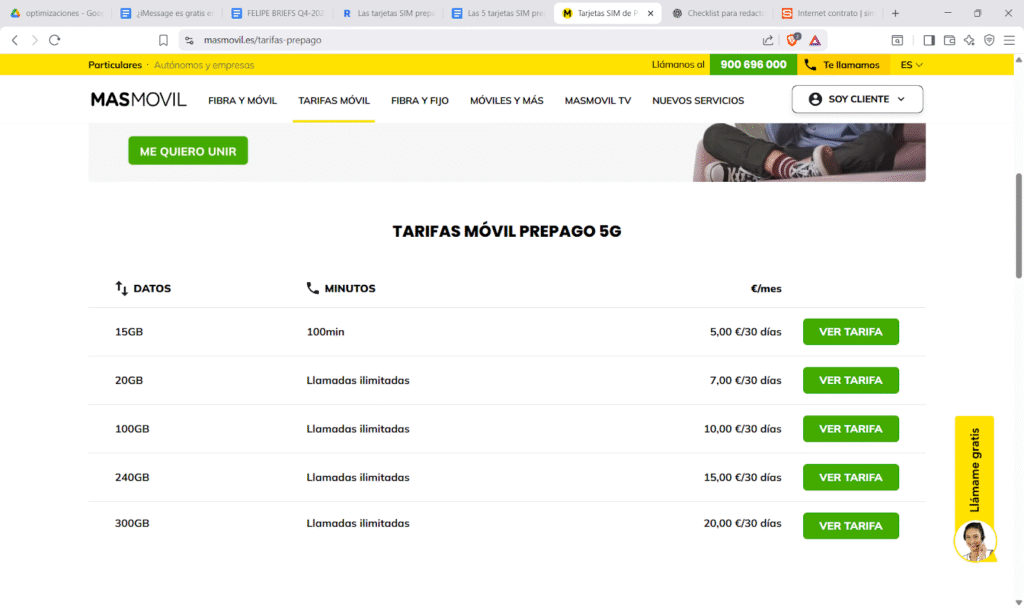Click the Brave VPN shield icon
Image resolution: width=1024 pixels, height=608 pixels.
coord(989,40)
